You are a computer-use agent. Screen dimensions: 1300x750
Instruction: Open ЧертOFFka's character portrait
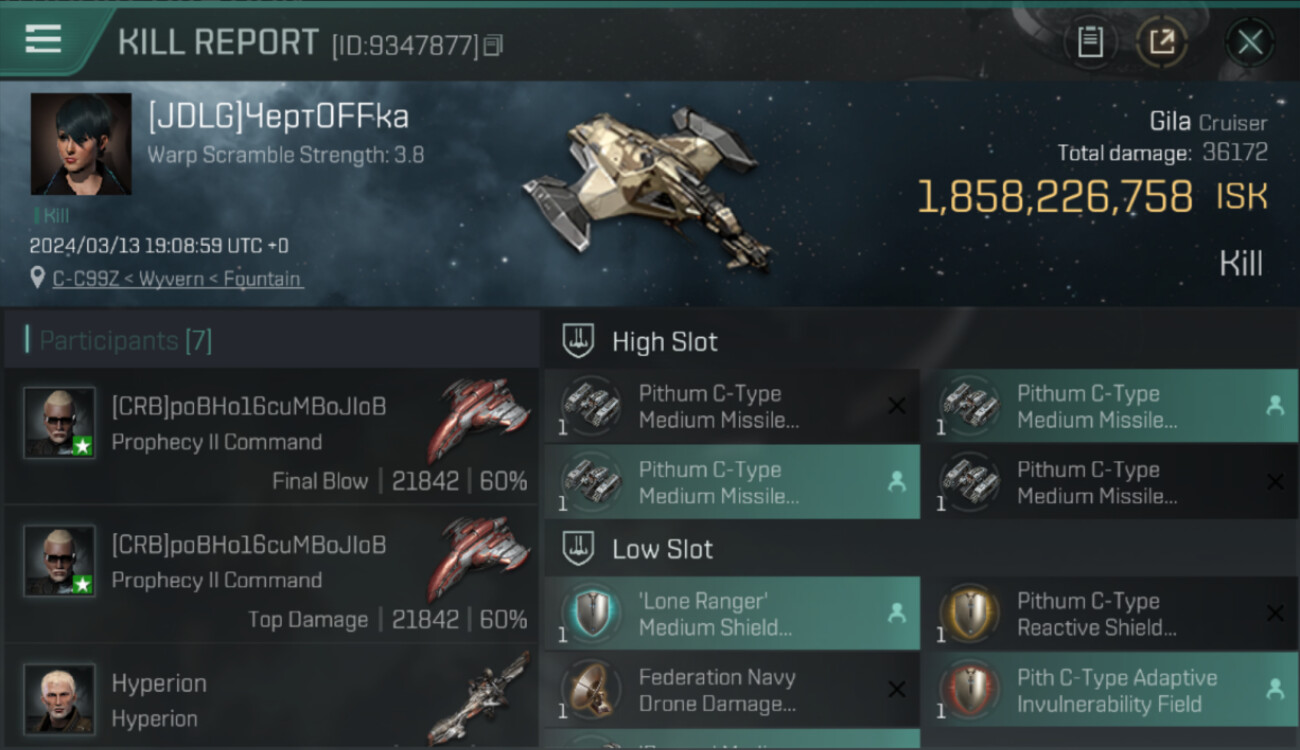click(81, 144)
